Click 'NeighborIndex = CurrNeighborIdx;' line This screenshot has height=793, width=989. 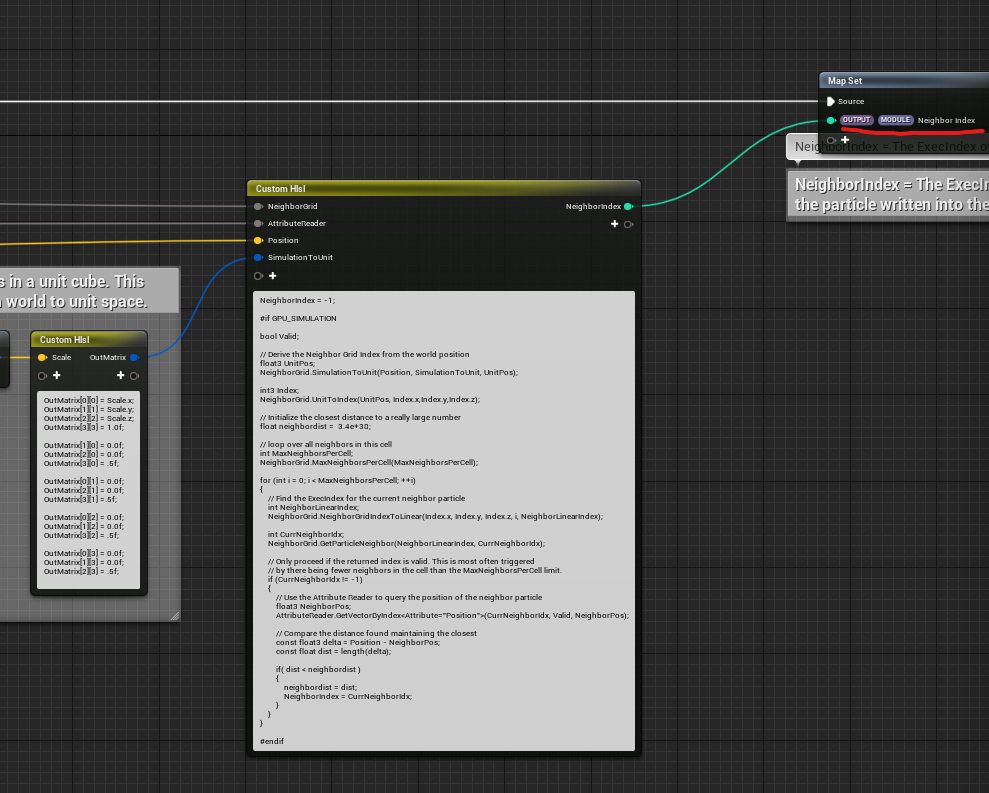[348, 696]
